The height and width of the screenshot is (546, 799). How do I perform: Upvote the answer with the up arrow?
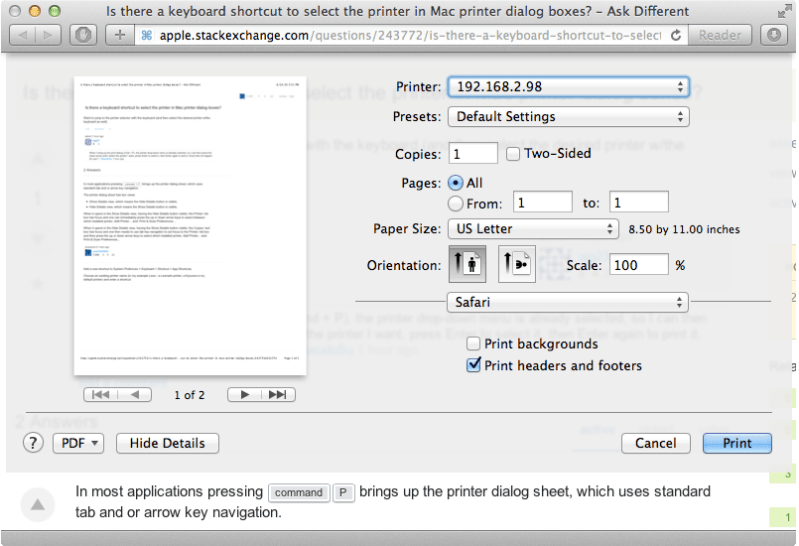point(38,505)
